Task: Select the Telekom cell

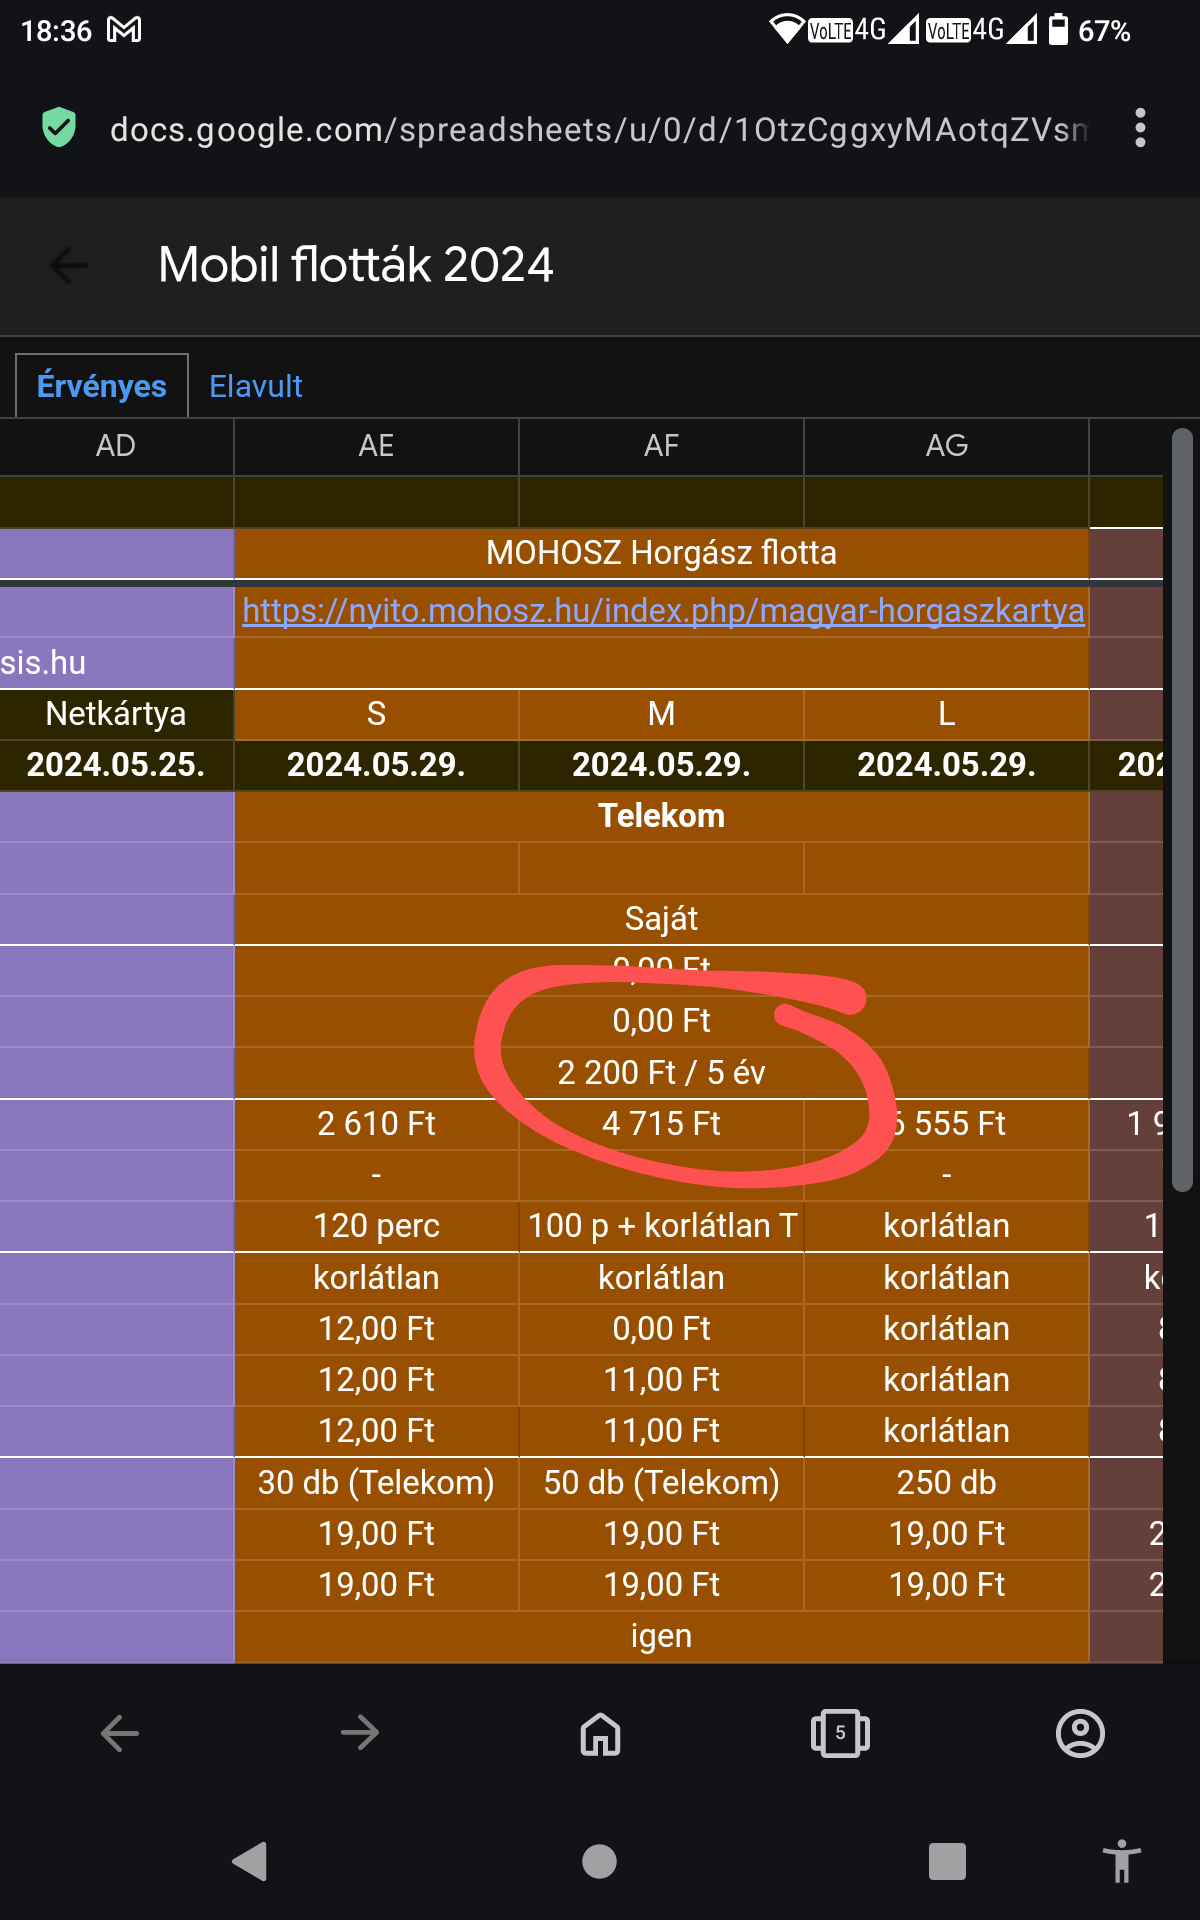Action: tap(661, 816)
